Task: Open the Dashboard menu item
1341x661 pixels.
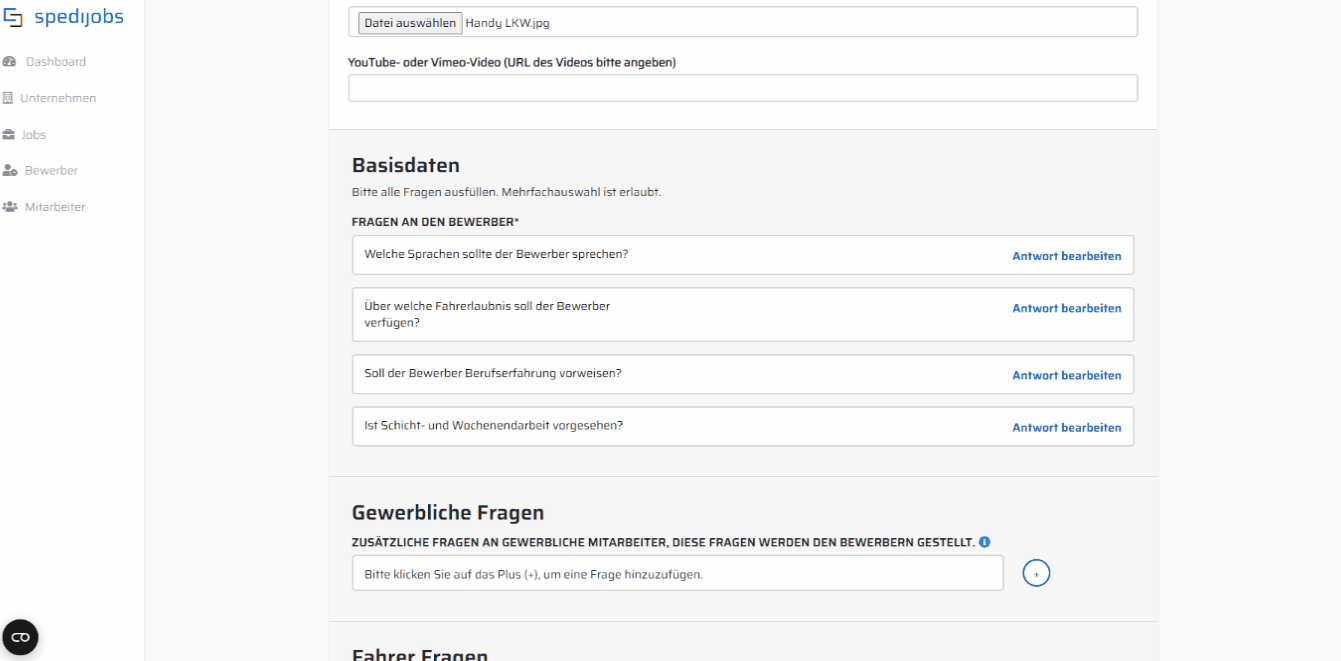Action: coord(56,62)
